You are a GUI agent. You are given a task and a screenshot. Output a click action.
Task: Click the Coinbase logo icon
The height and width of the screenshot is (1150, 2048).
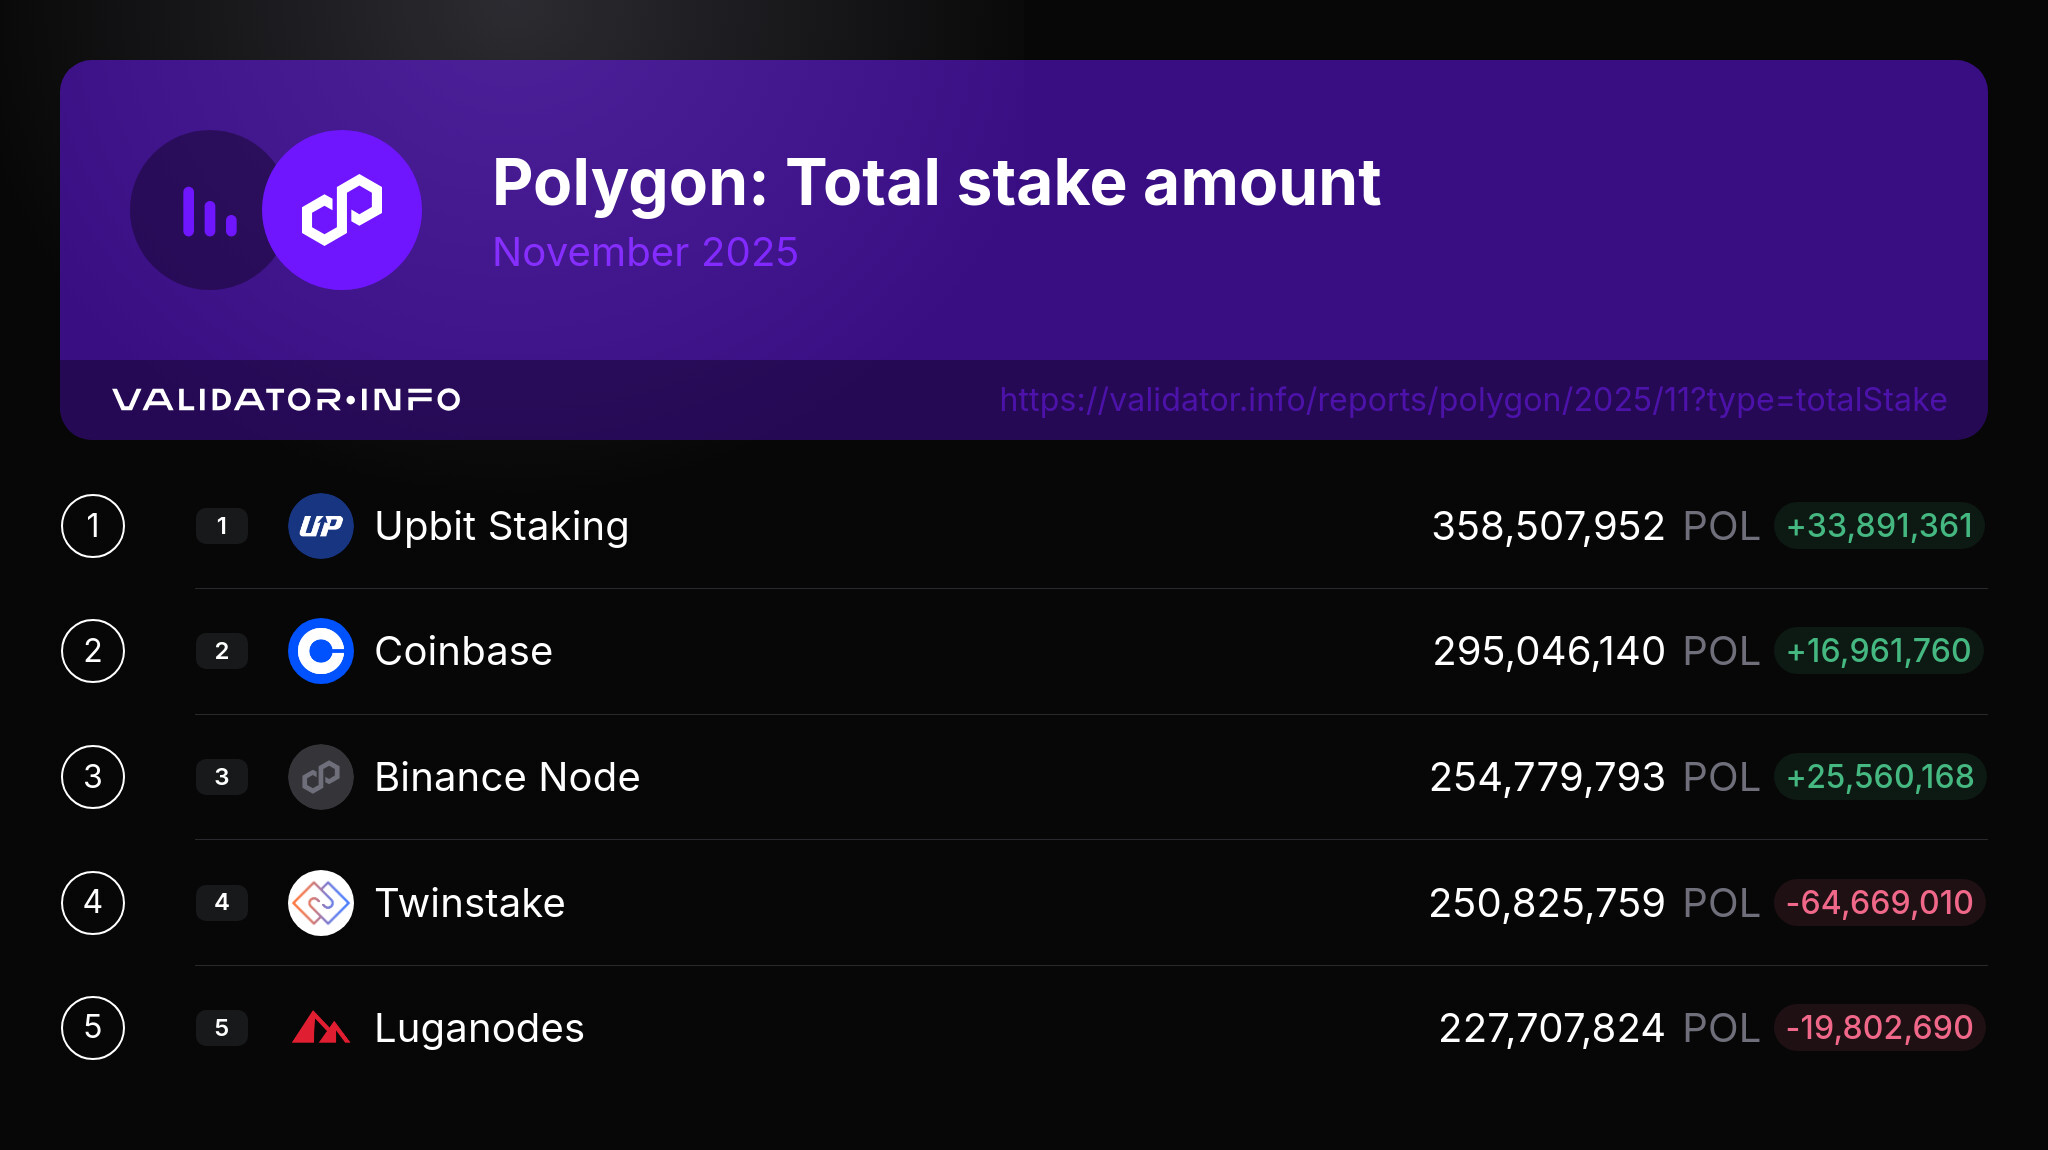321,651
